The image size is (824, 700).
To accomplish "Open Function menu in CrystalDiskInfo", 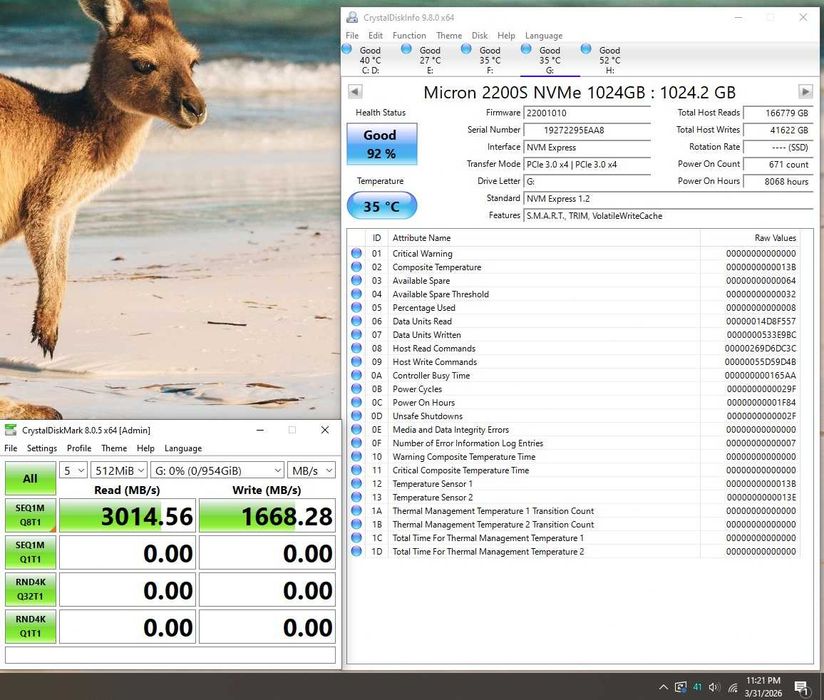I will [409, 35].
